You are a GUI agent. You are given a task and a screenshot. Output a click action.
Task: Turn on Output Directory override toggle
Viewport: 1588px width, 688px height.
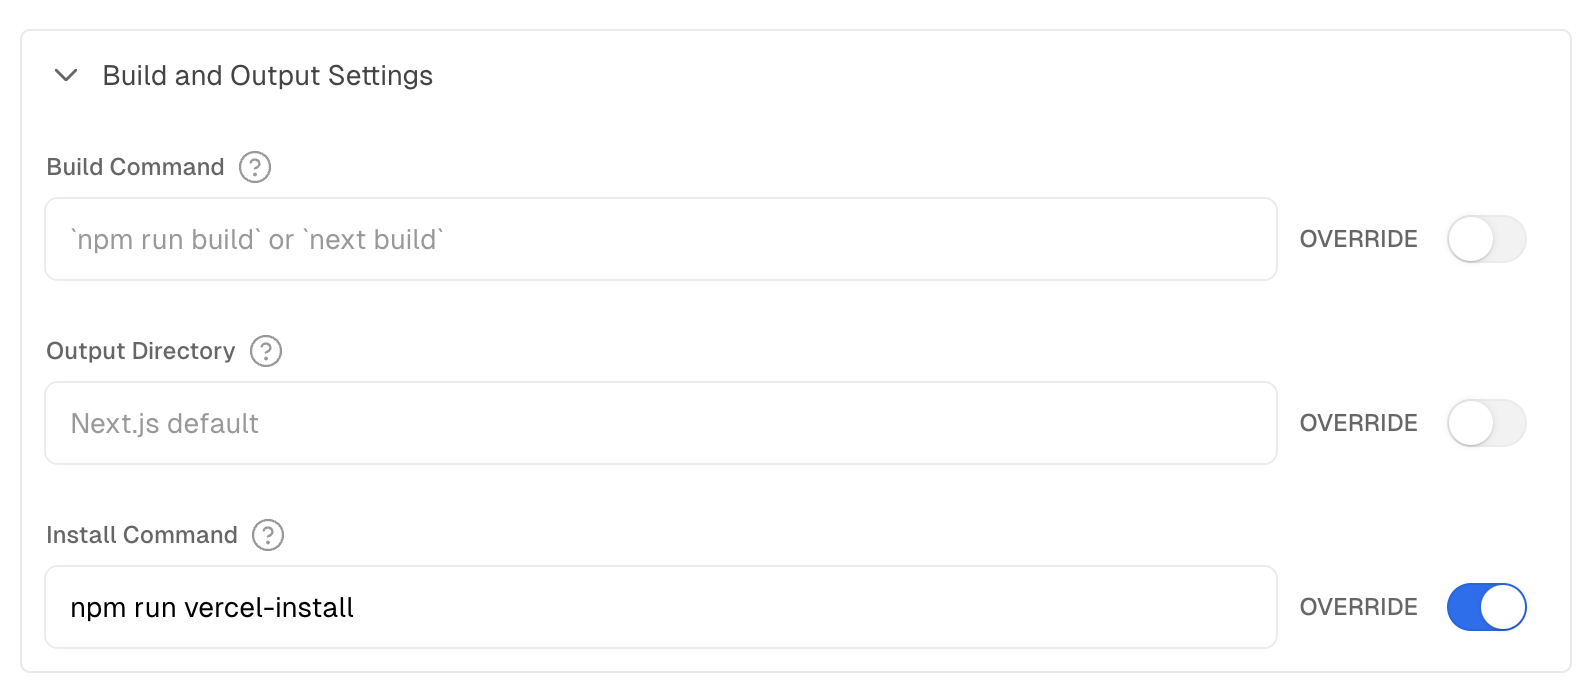pos(1486,423)
